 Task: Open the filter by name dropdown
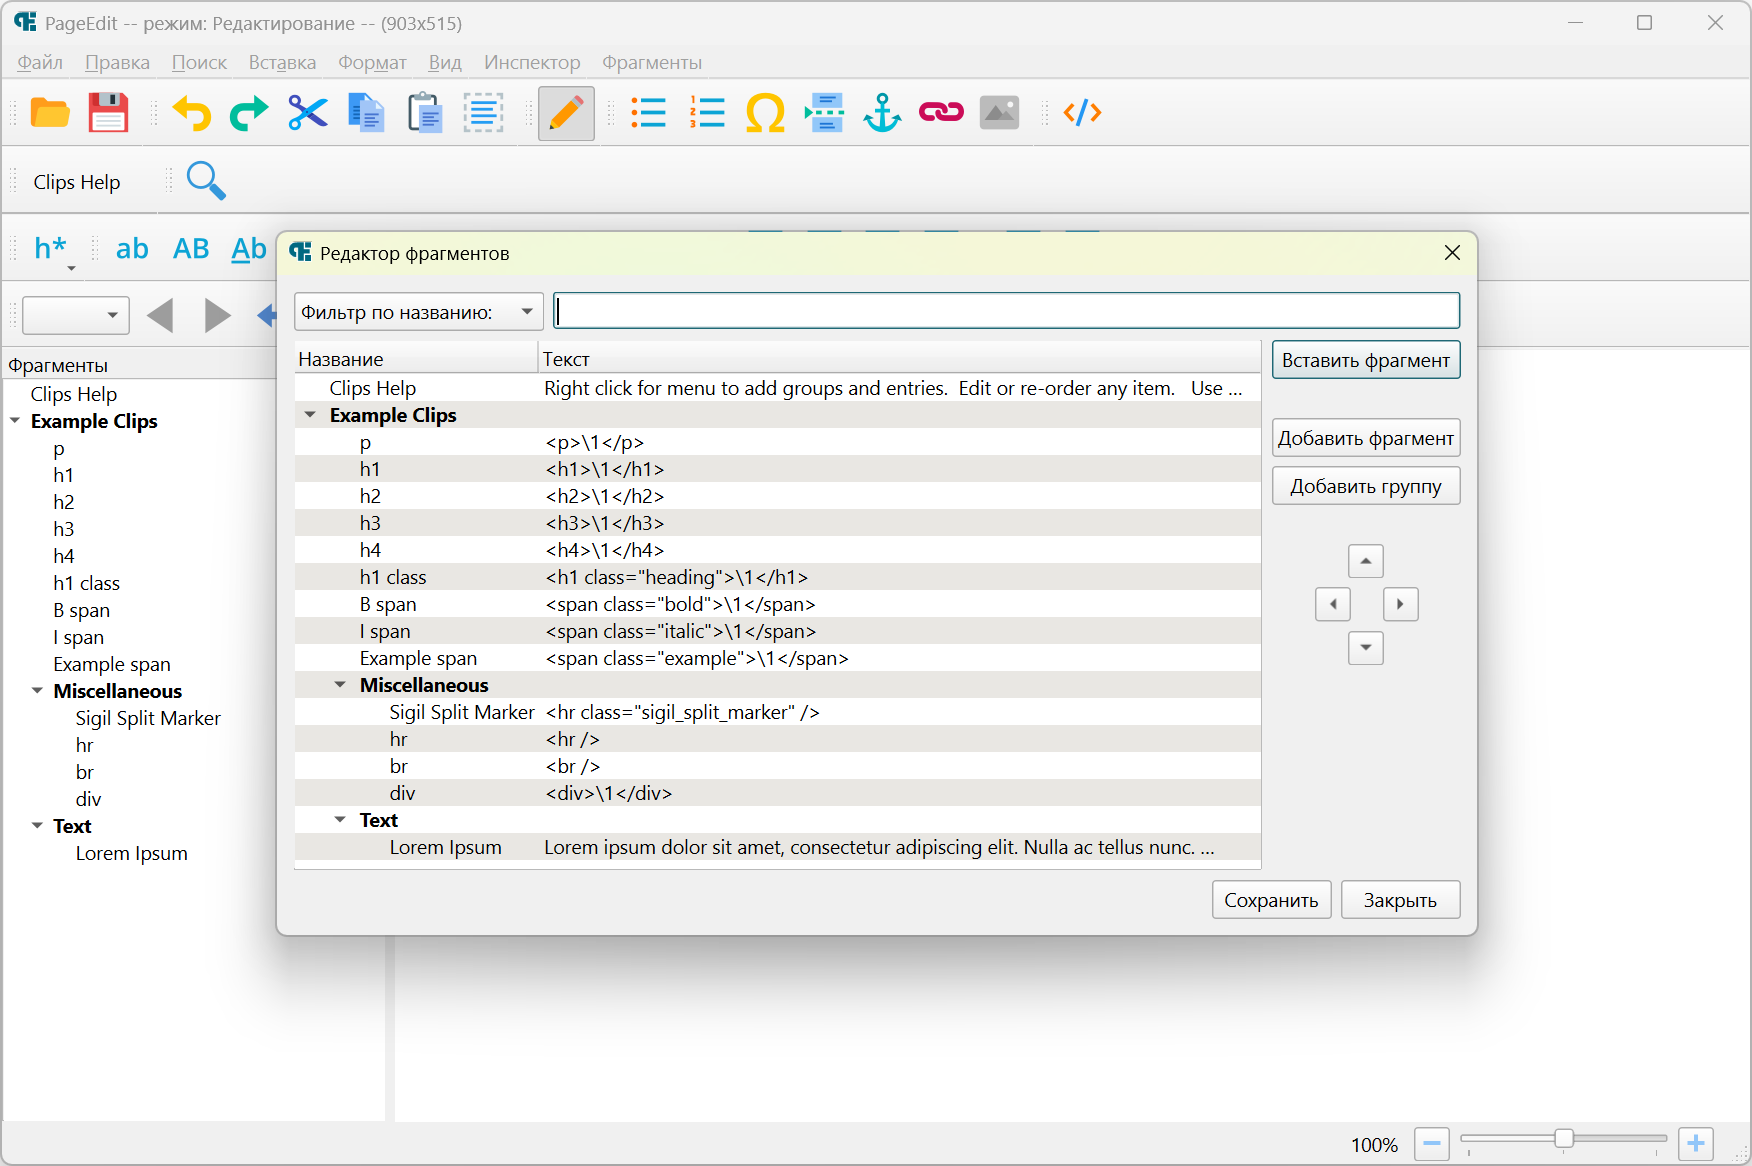pos(418,312)
